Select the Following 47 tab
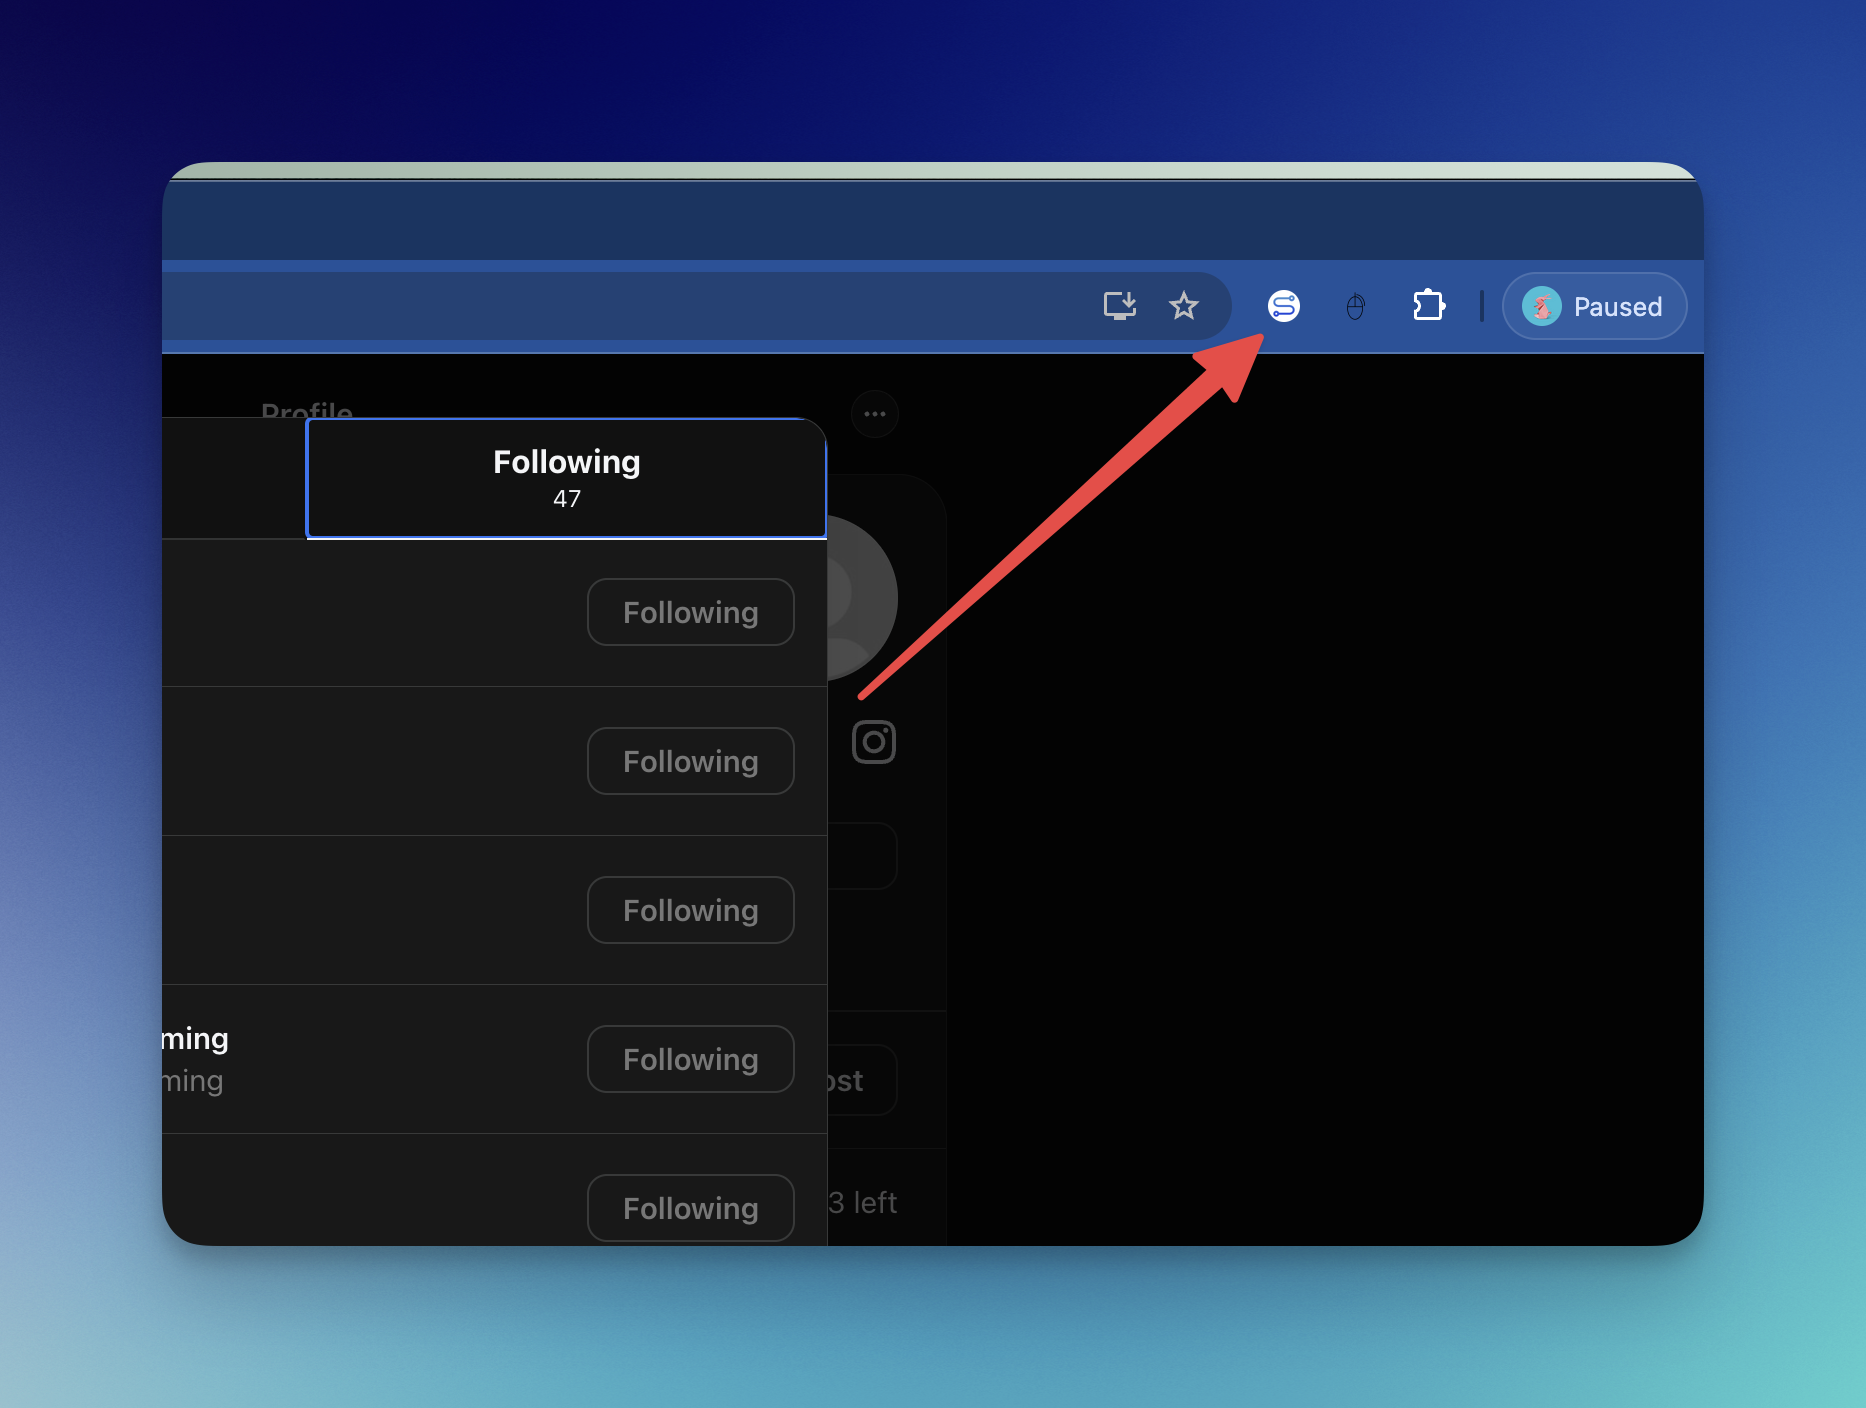This screenshot has width=1866, height=1408. point(566,478)
